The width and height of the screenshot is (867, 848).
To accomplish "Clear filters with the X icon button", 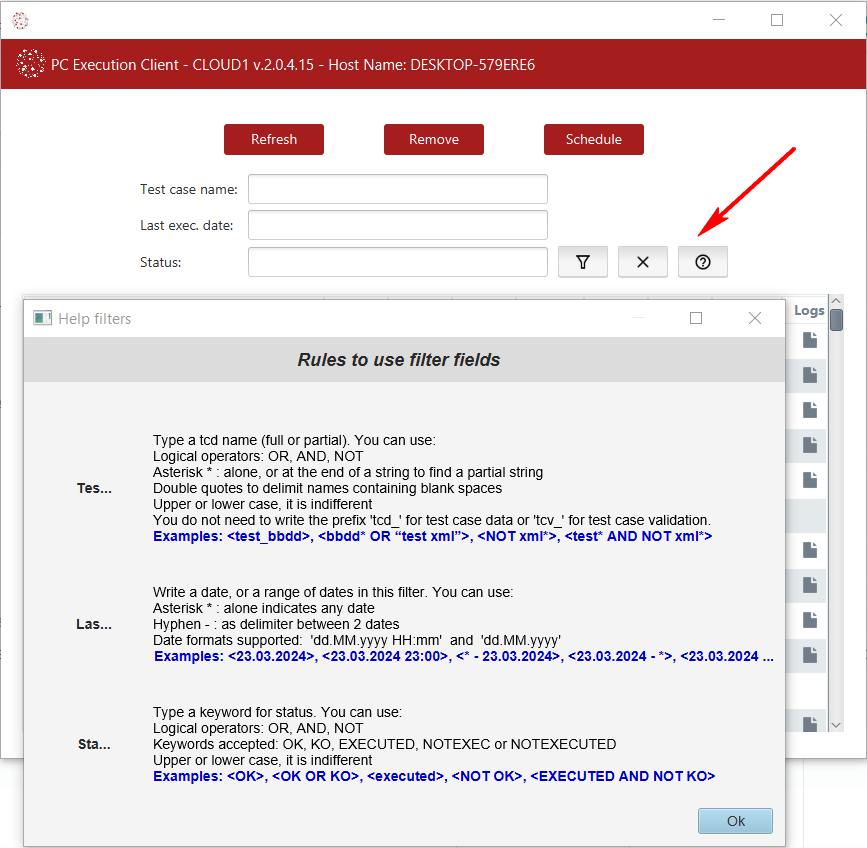I will tap(643, 262).
